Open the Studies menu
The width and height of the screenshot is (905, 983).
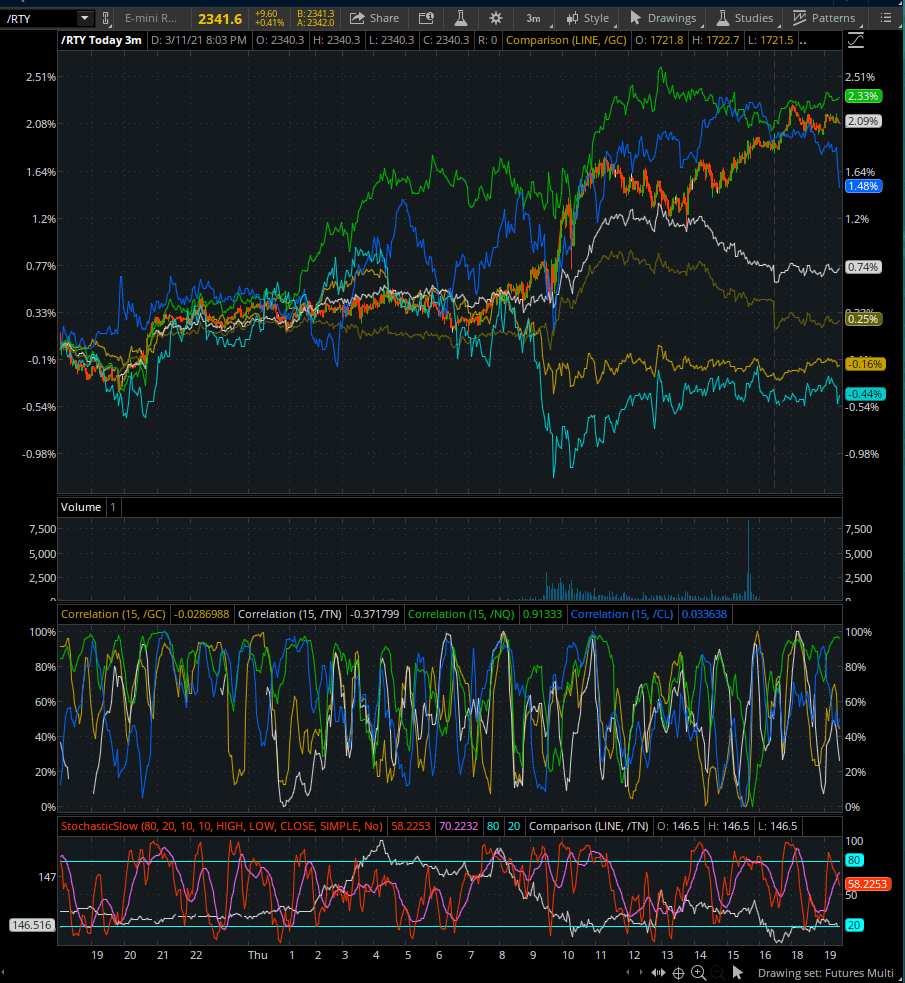[745, 18]
